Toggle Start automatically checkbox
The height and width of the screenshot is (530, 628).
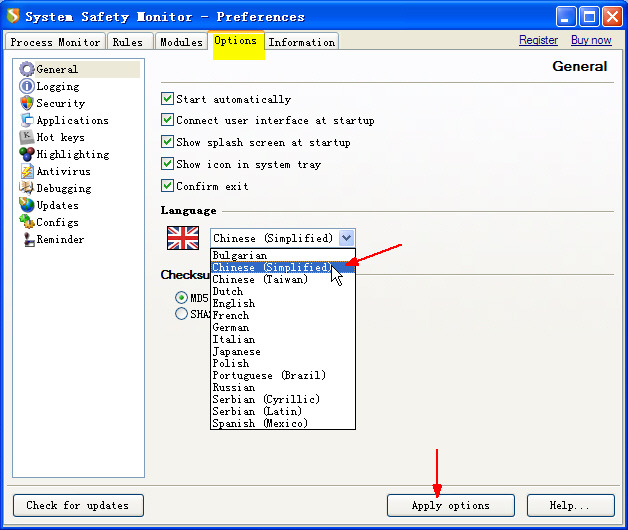click(x=167, y=99)
